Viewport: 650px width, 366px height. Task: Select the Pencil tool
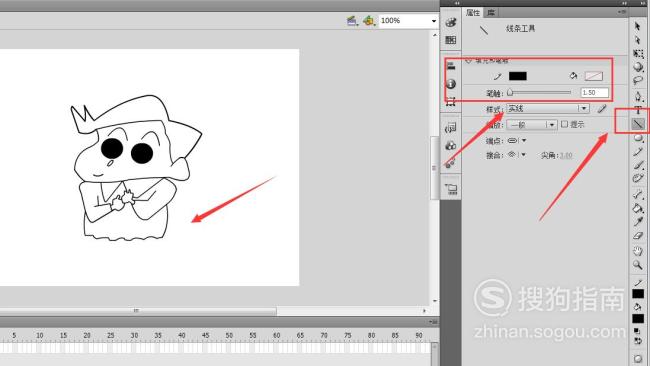638,152
